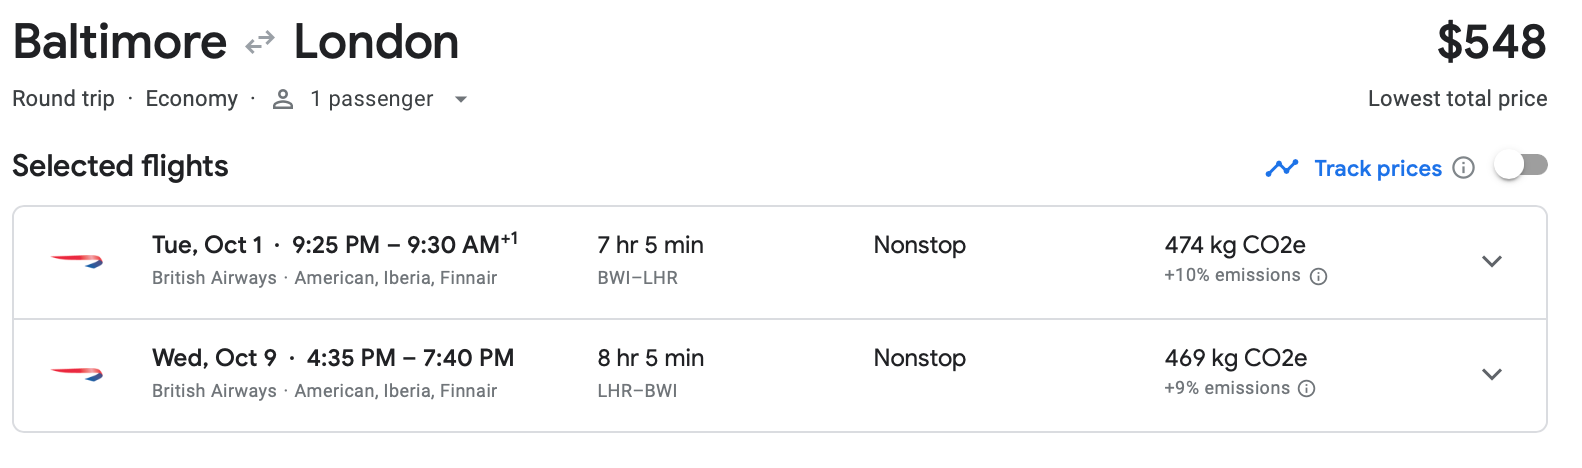The height and width of the screenshot is (468, 1582).
Task: Click the Track prices trend line icon
Action: (x=1281, y=168)
